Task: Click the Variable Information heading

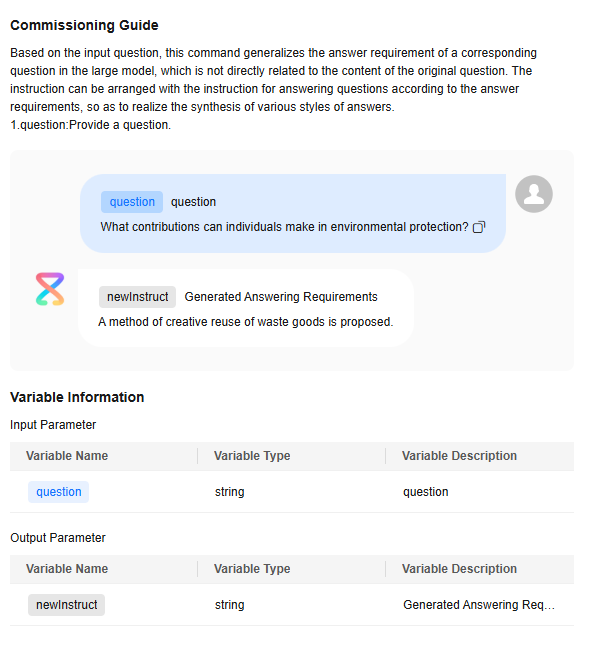Action: click(77, 397)
